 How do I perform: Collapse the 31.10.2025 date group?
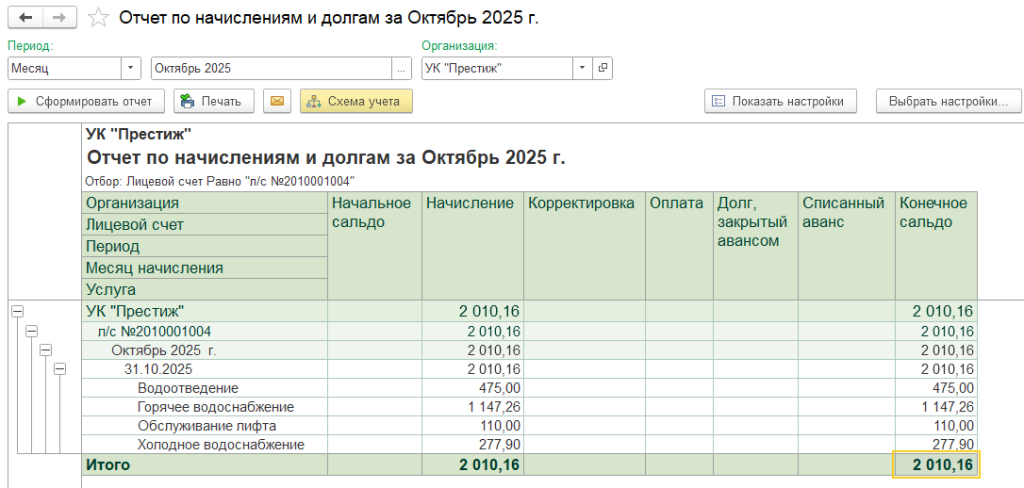[59, 369]
